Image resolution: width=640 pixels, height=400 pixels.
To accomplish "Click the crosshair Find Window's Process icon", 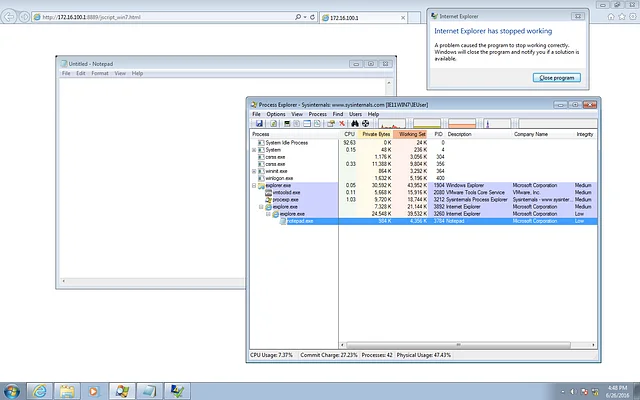I will click(x=365, y=123).
